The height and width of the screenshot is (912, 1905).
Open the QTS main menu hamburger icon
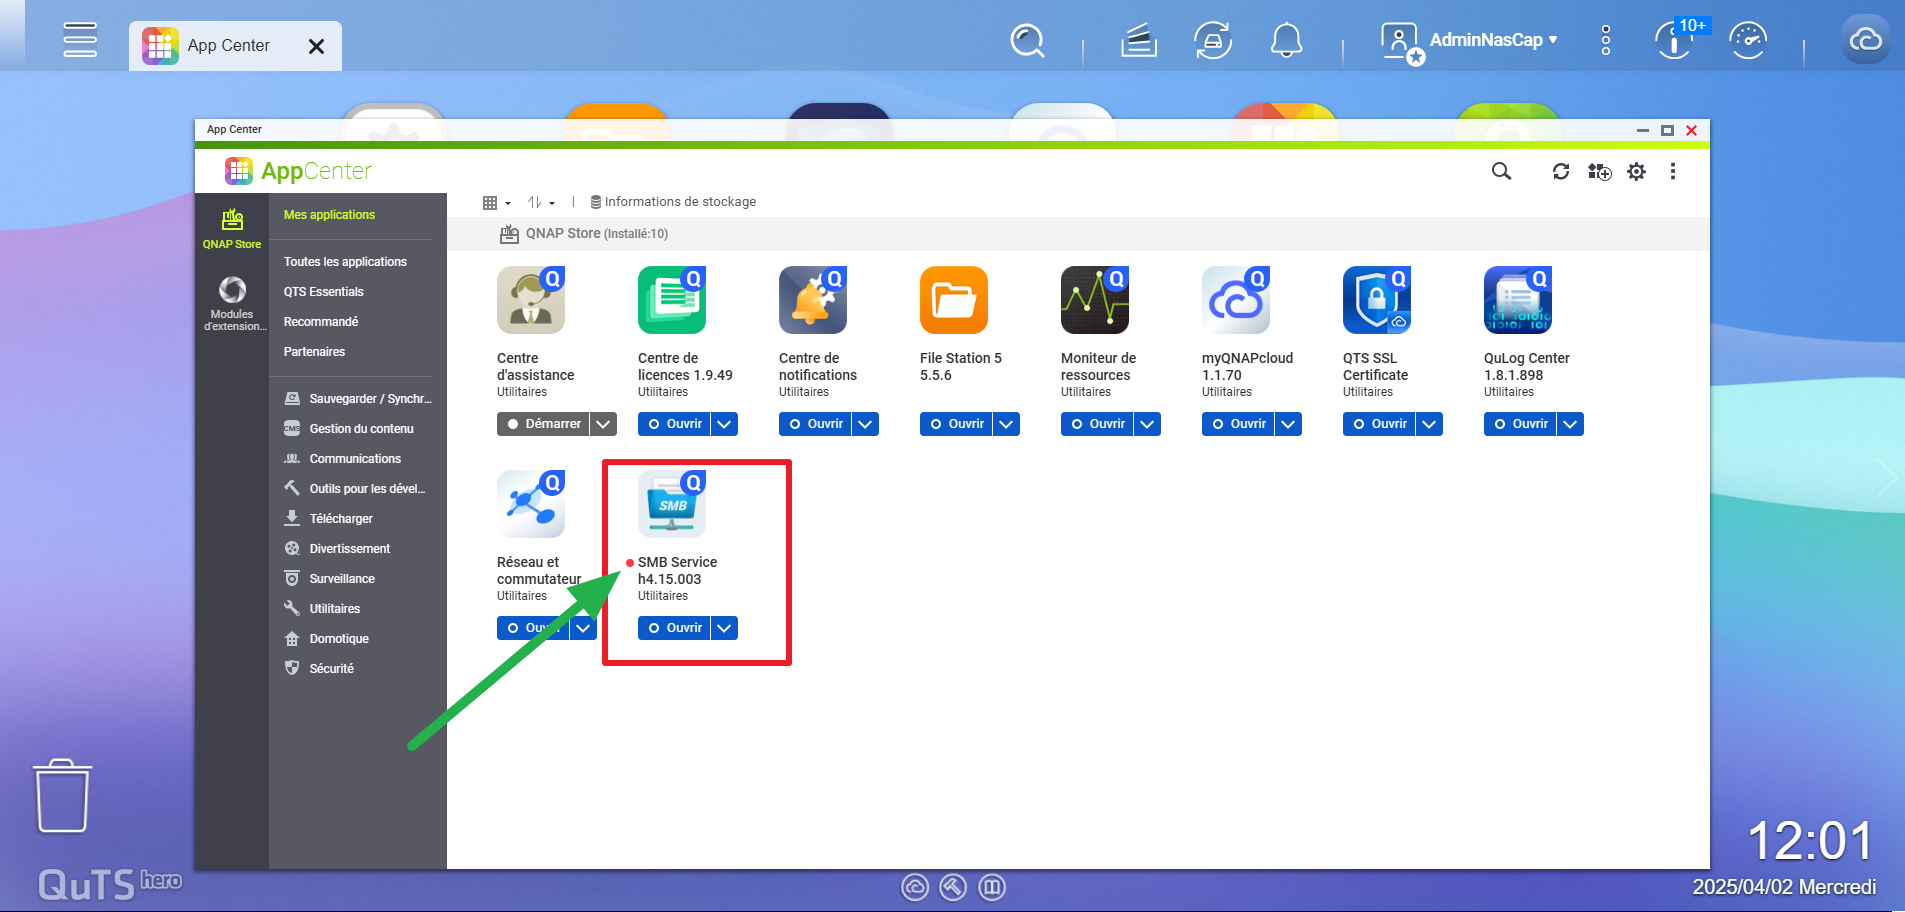[x=80, y=40]
